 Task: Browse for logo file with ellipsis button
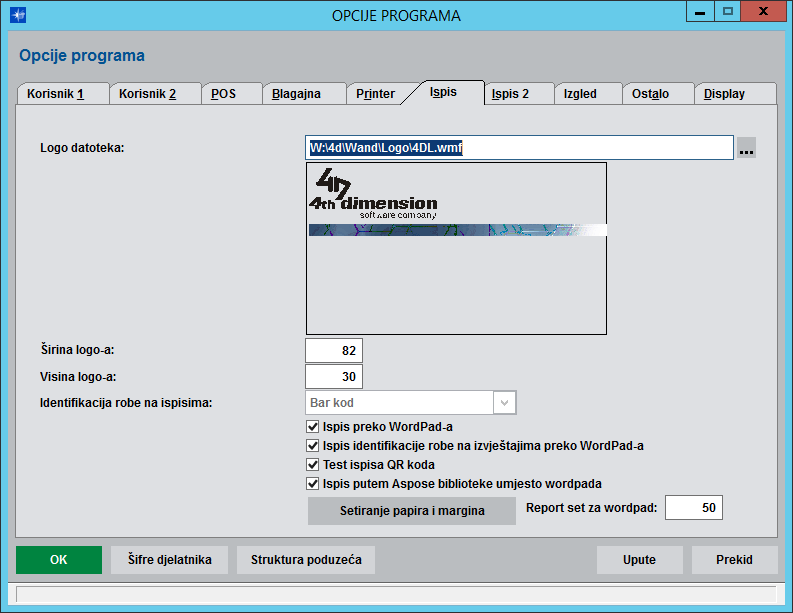746,148
